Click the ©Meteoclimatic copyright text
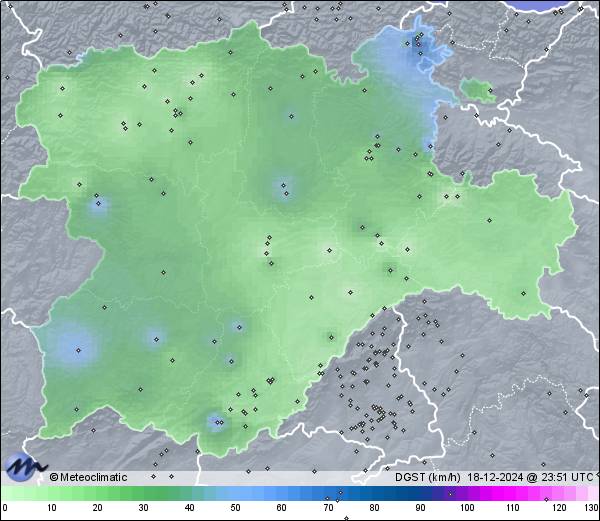The height and width of the screenshot is (521, 600). [88, 477]
